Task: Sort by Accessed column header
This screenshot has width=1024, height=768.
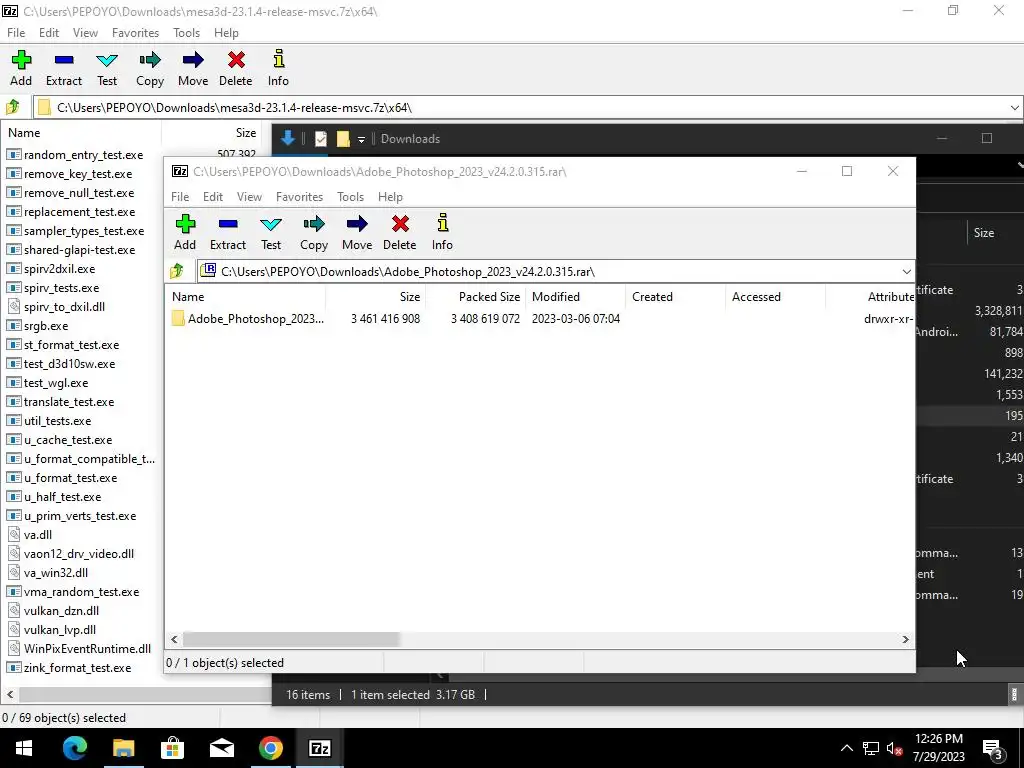Action: [775, 296]
